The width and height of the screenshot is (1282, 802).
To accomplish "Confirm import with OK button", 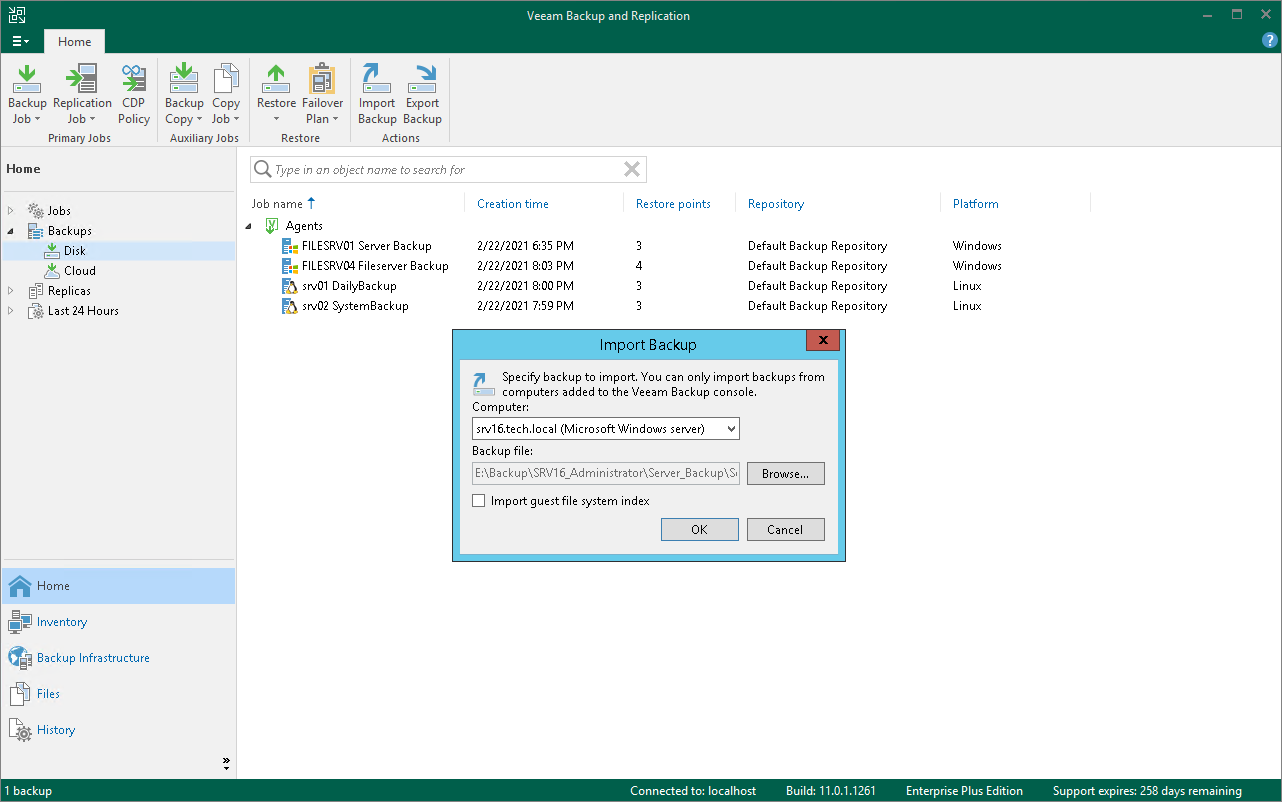I will [x=700, y=530].
